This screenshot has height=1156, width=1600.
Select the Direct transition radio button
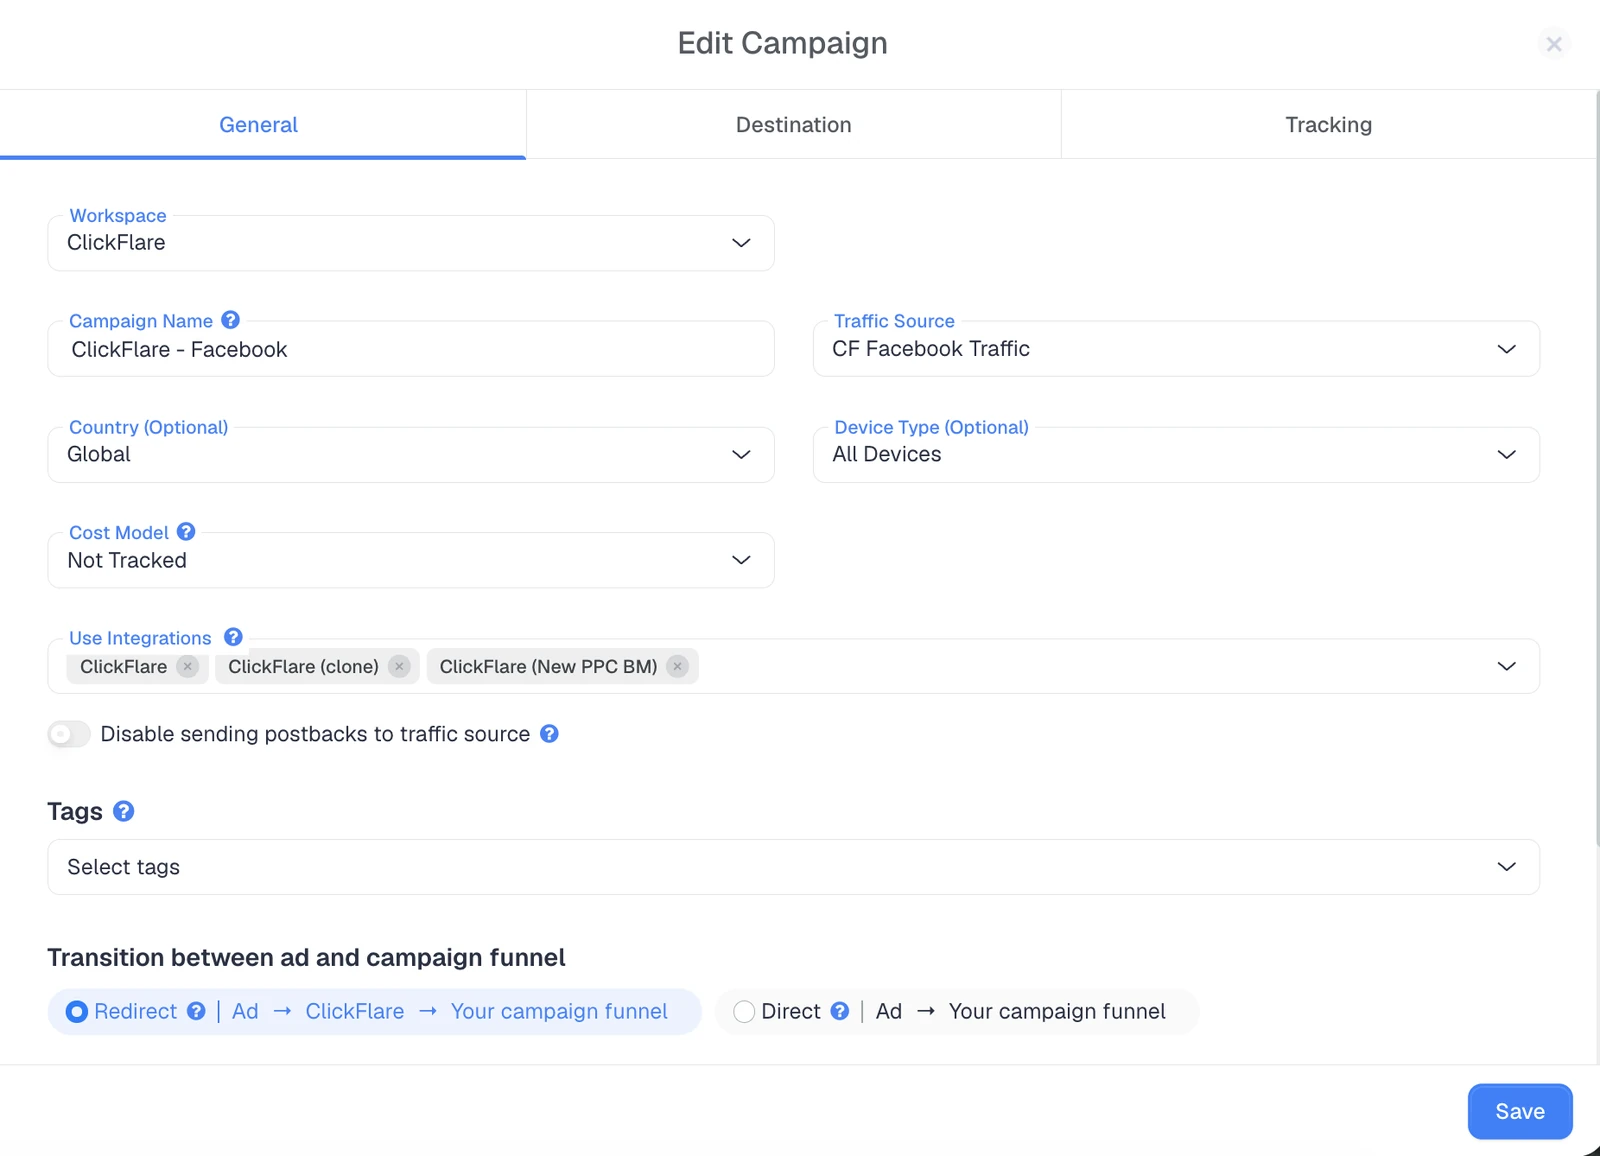pos(744,1012)
